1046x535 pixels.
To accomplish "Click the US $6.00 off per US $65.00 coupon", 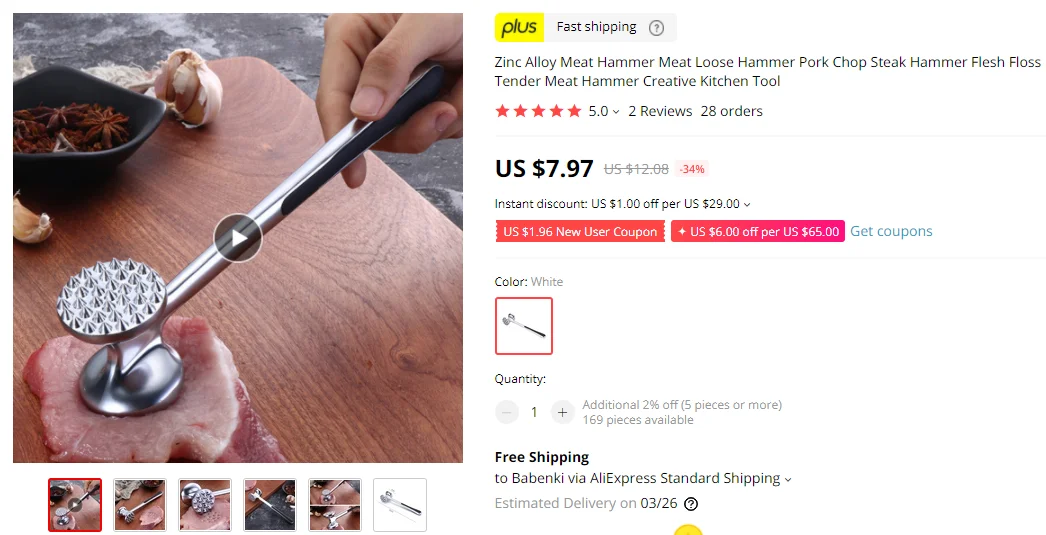I will tap(758, 231).
